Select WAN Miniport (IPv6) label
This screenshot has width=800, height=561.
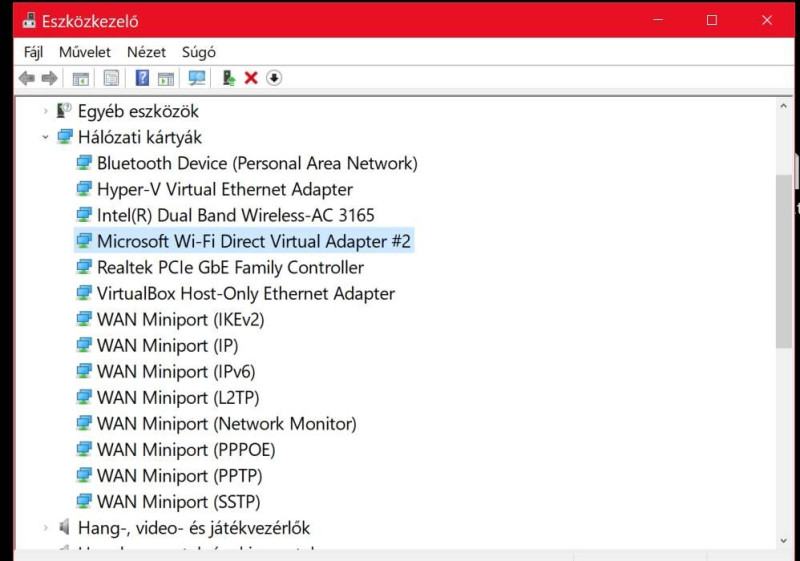point(176,371)
